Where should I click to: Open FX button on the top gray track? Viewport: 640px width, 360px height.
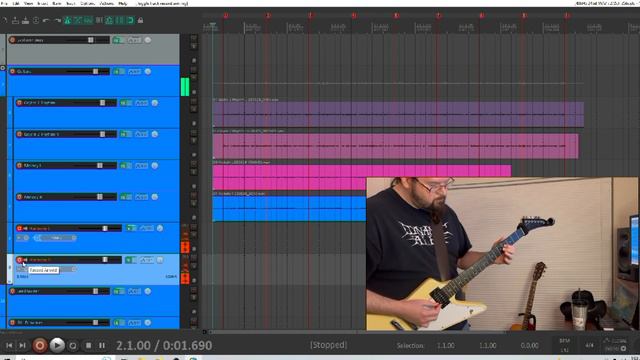point(135,40)
